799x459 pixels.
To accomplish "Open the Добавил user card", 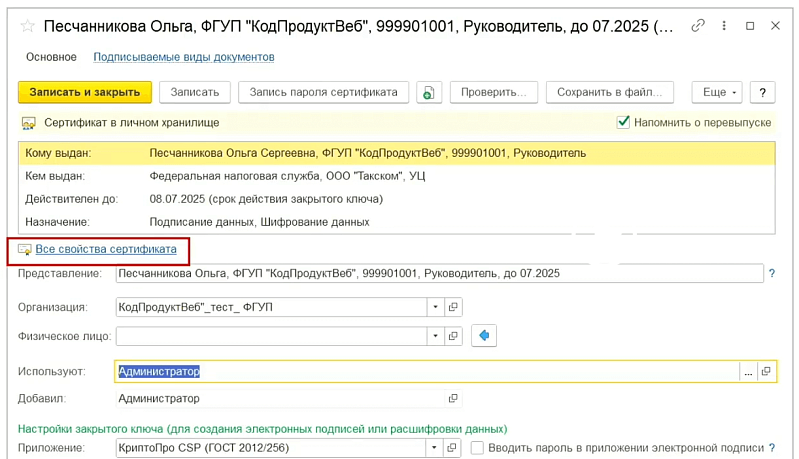I will click(453, 398).
